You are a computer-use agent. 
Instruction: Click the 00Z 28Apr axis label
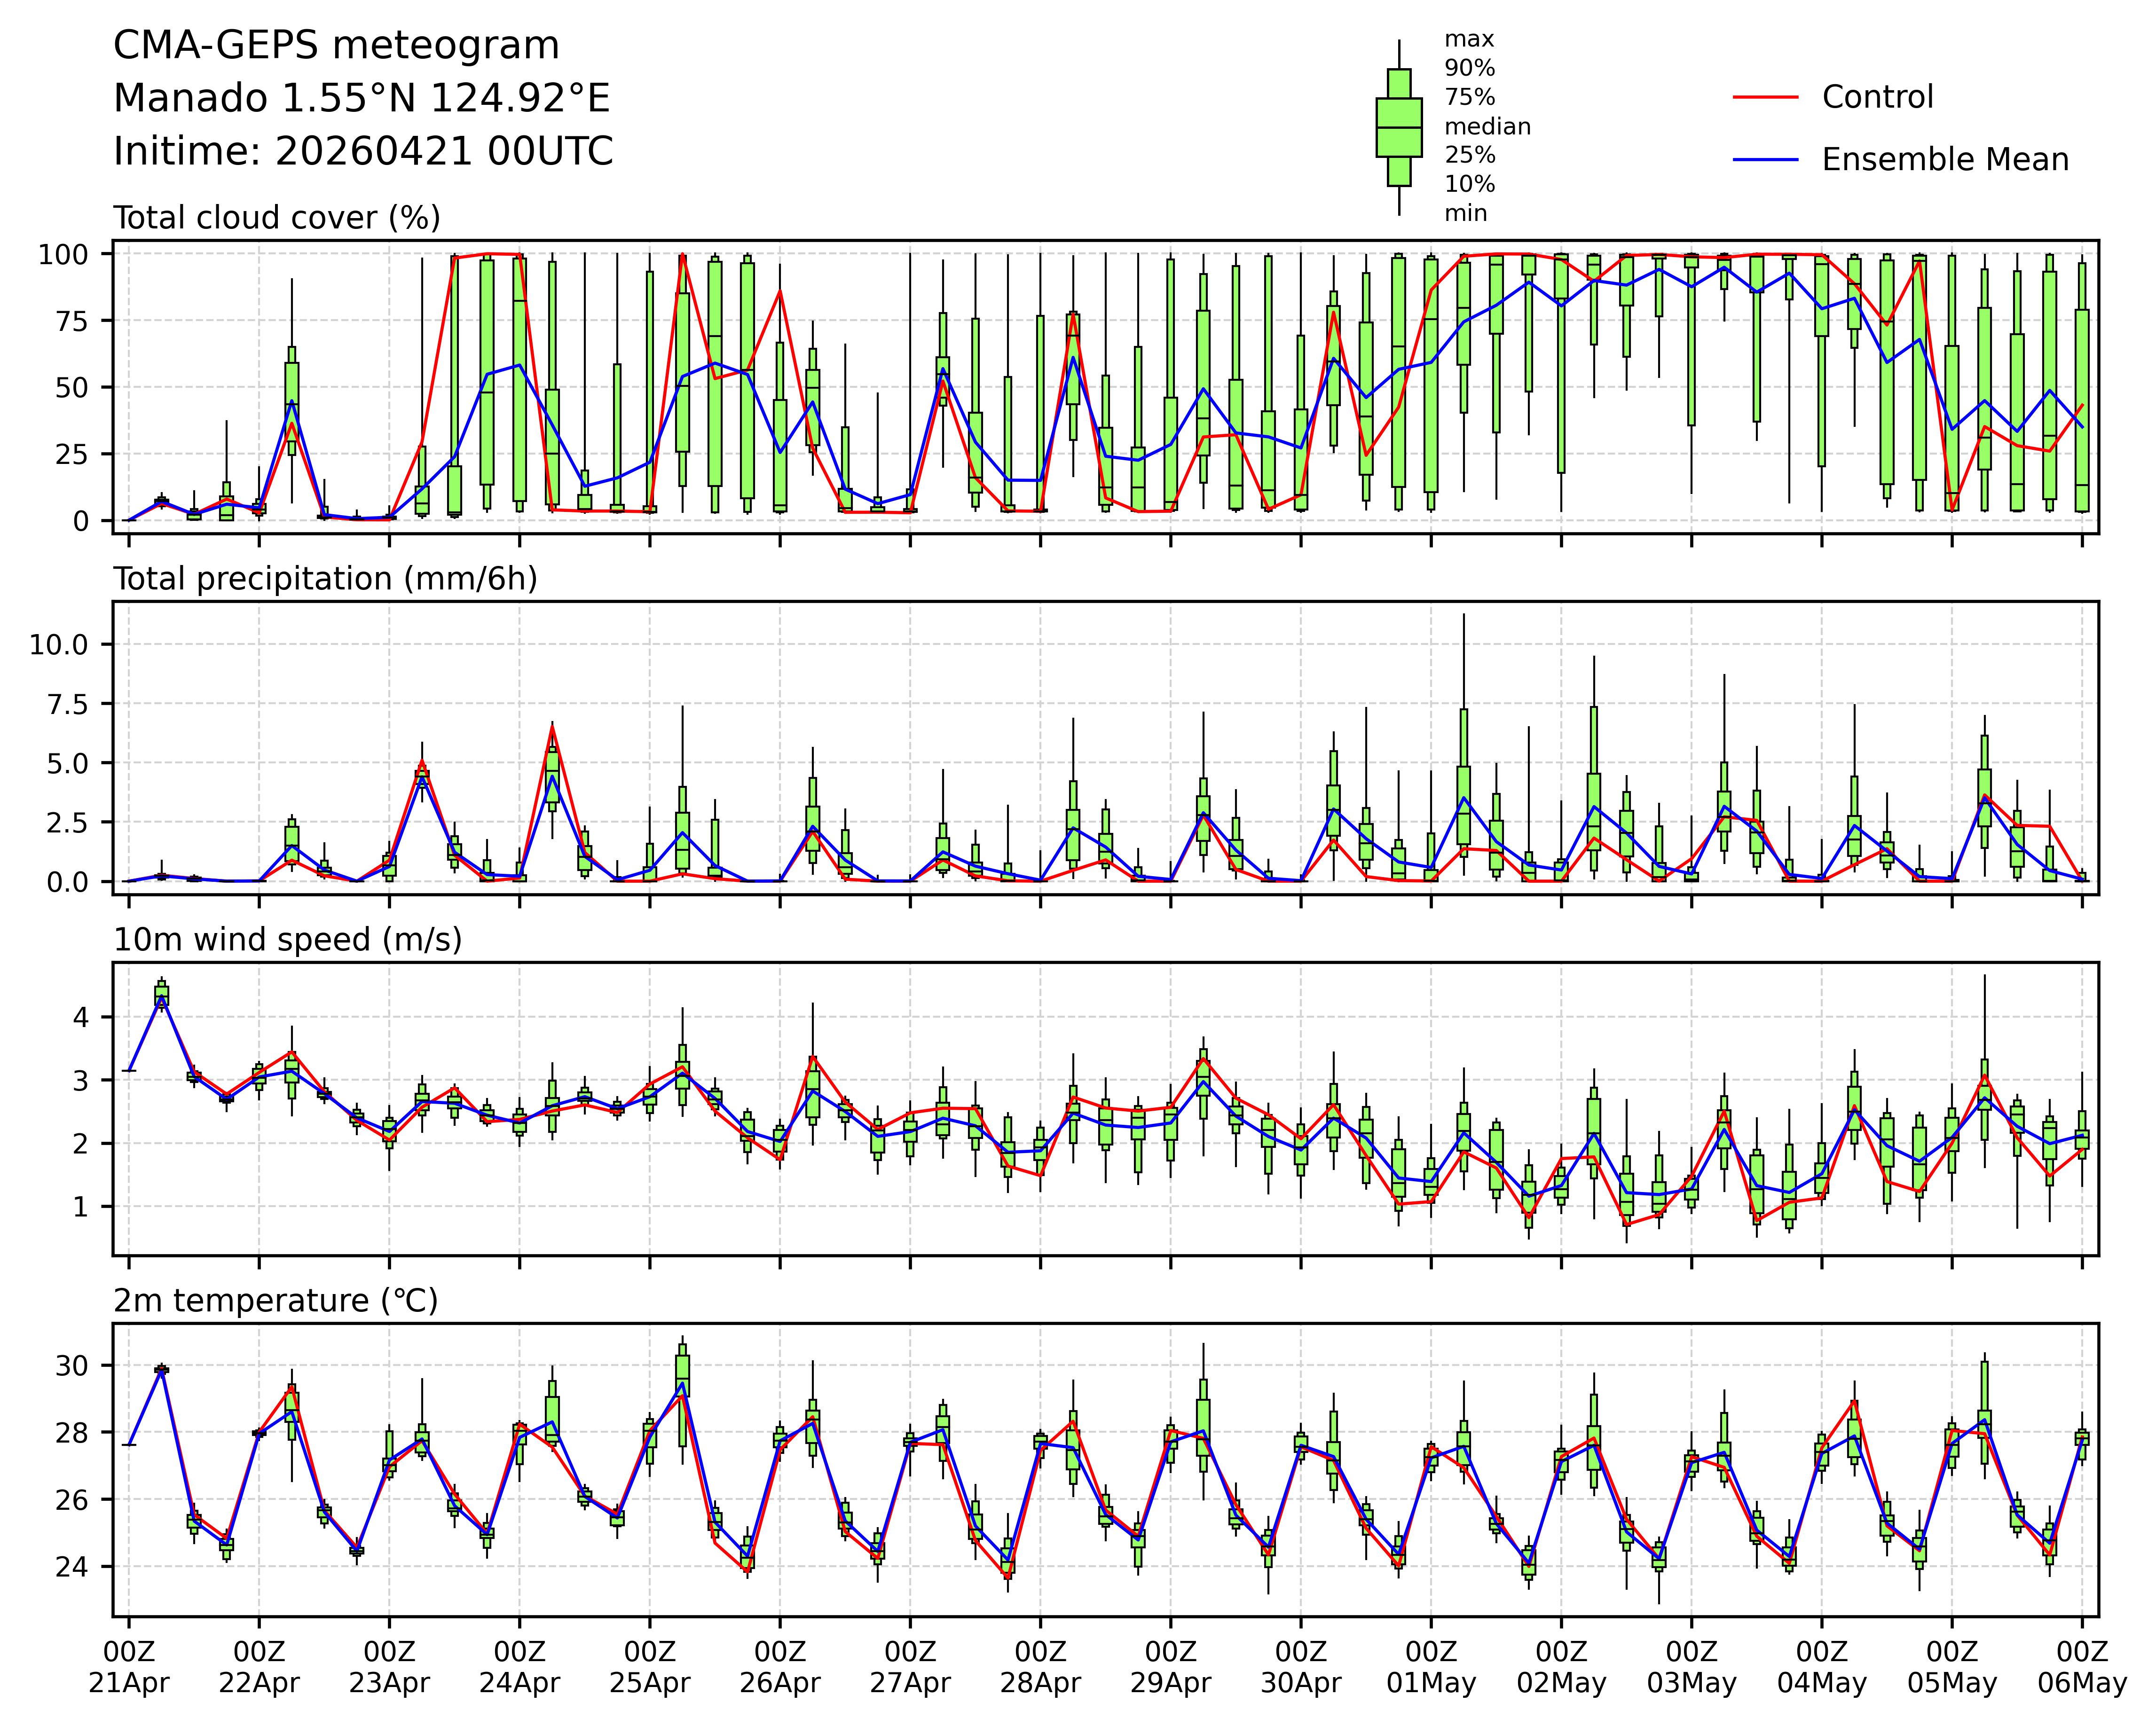1040,1666
